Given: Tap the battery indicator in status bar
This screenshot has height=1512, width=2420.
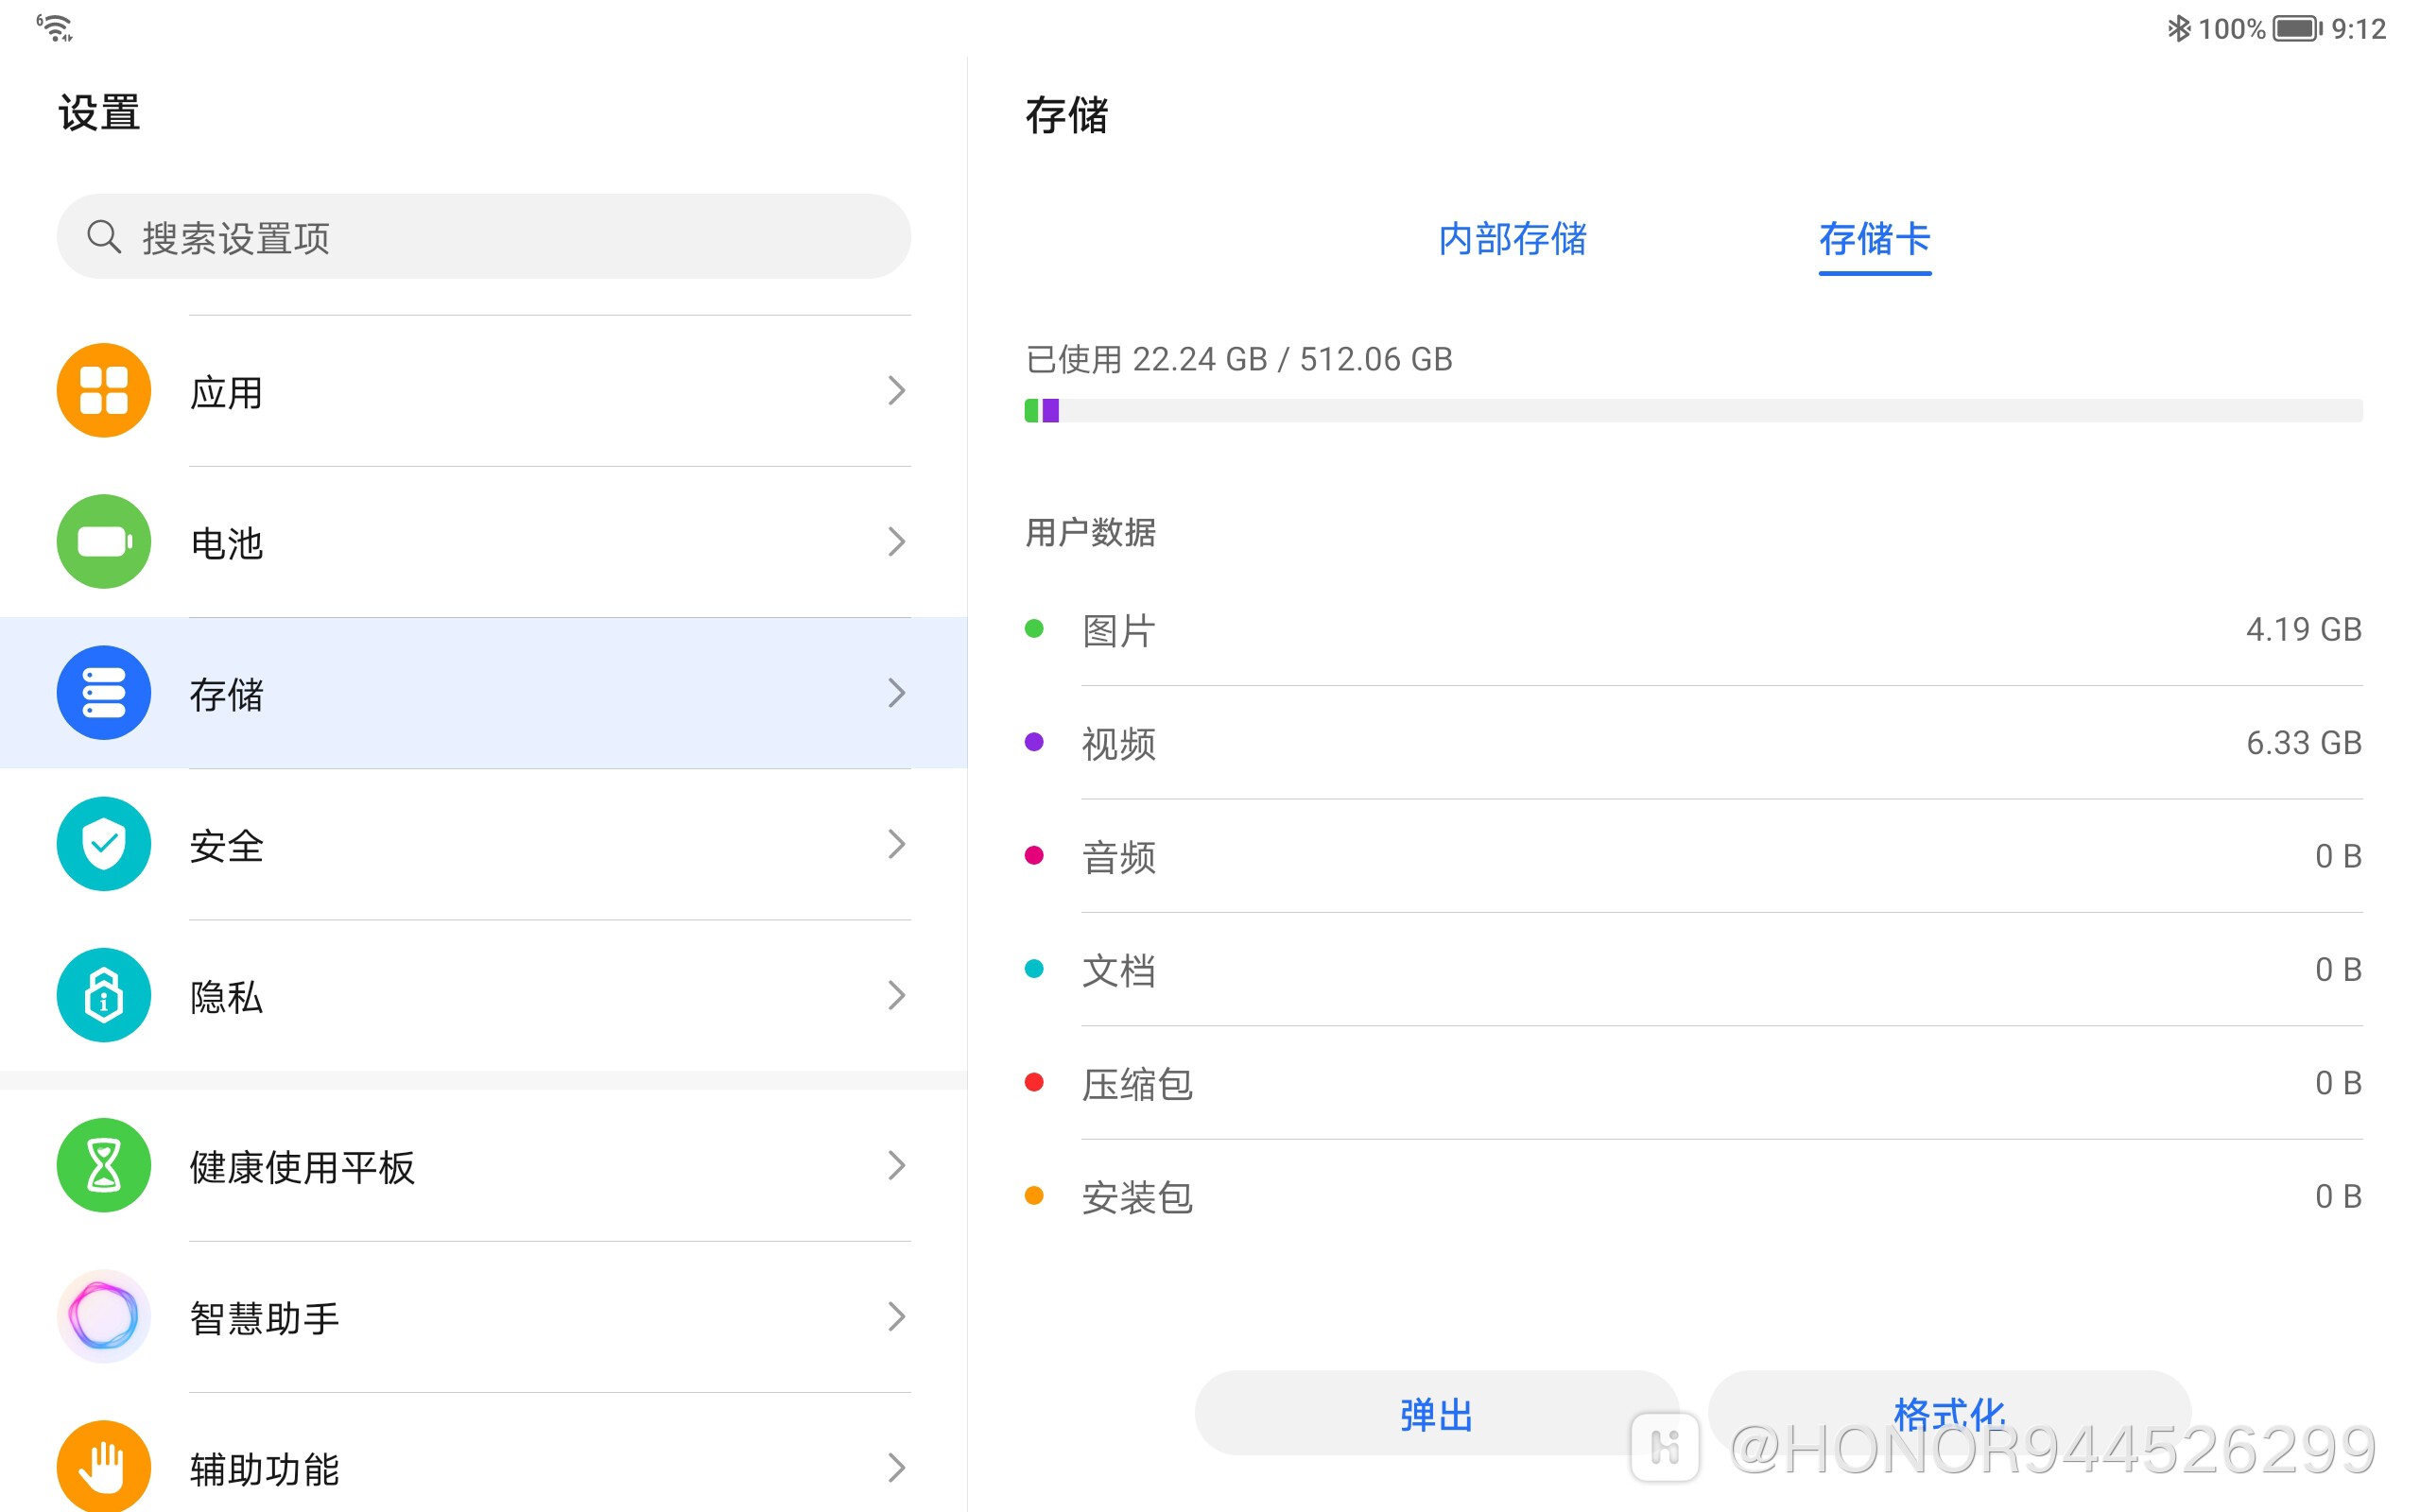Looking at the screenshot, I should [2298, 28].
